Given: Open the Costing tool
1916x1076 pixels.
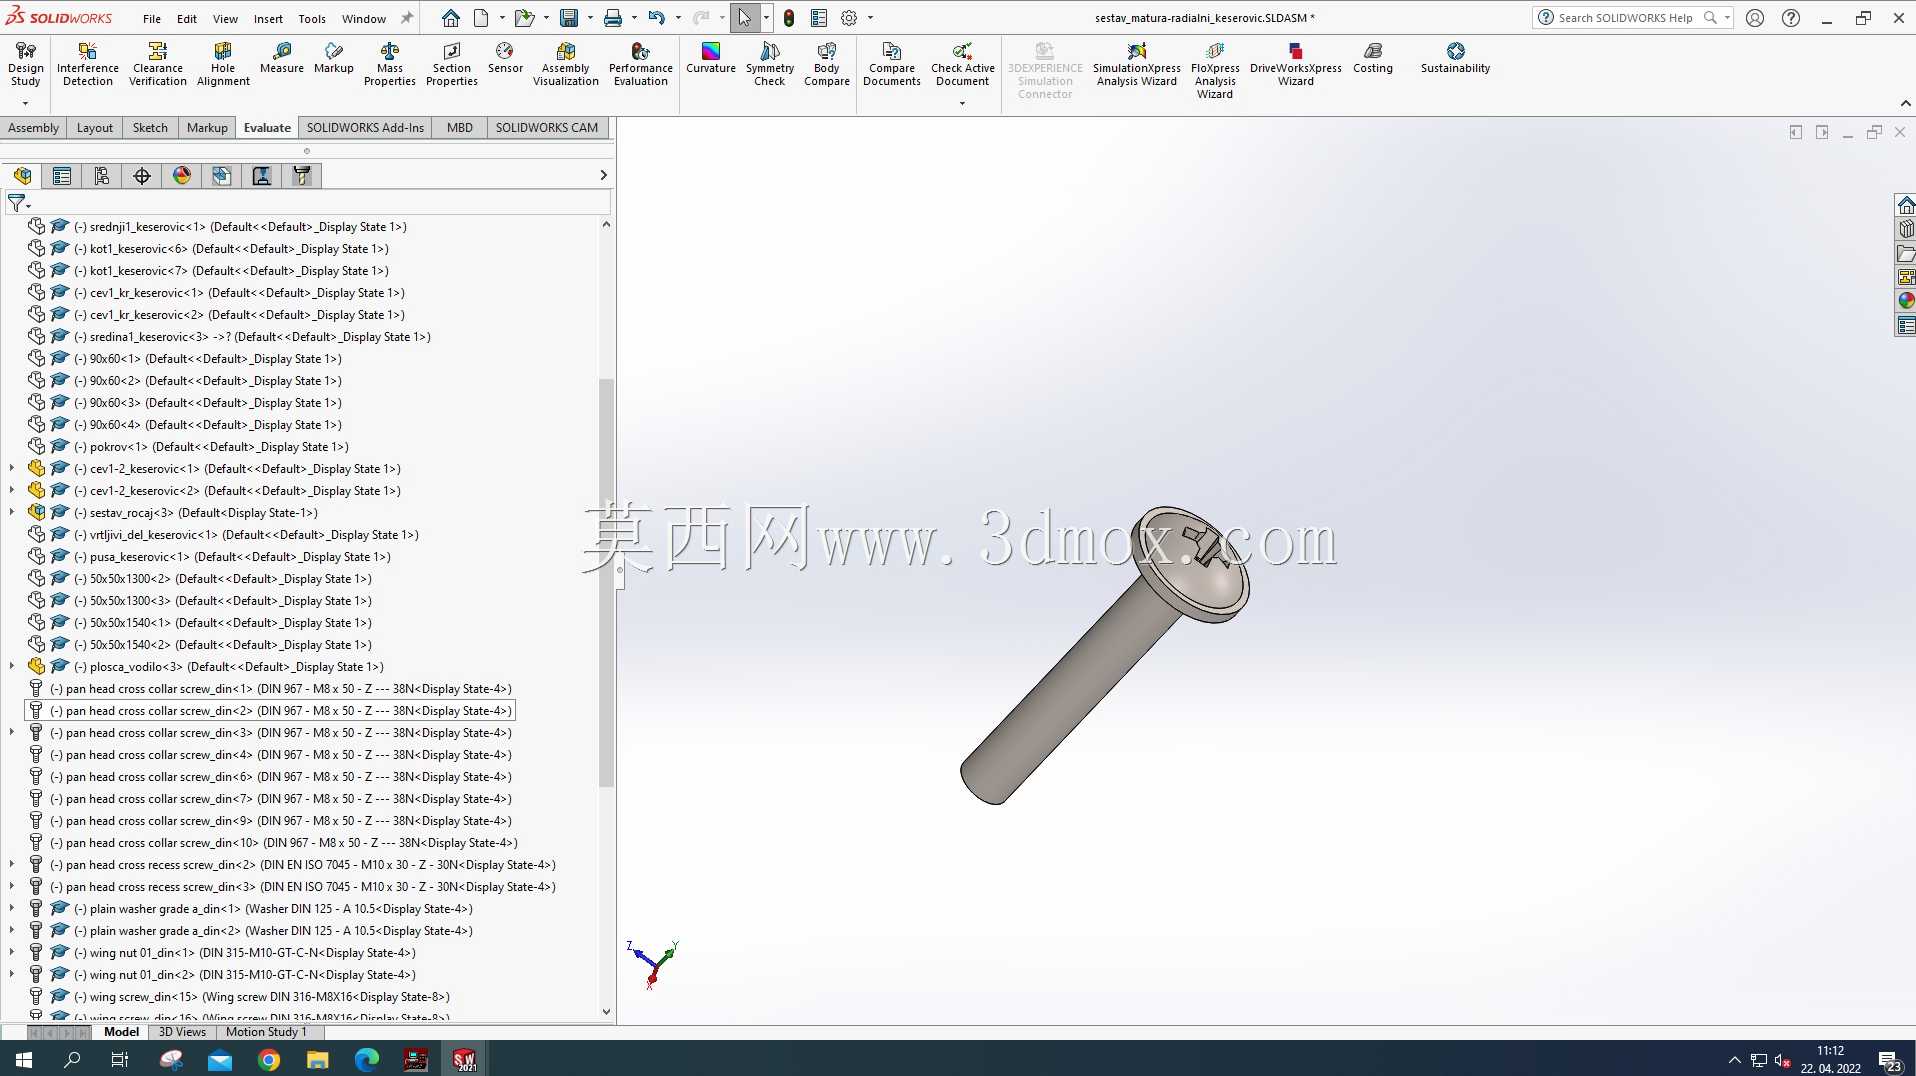Looking at the screenshot, I should coord(1373,59).
